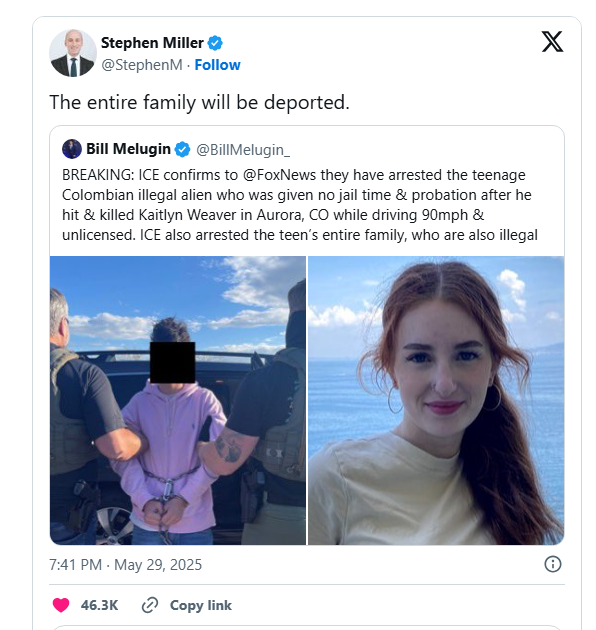The width and height of the screenshot is (596, 630).
Task: Click the Stephen Miller display name
Action: (152, 43)
